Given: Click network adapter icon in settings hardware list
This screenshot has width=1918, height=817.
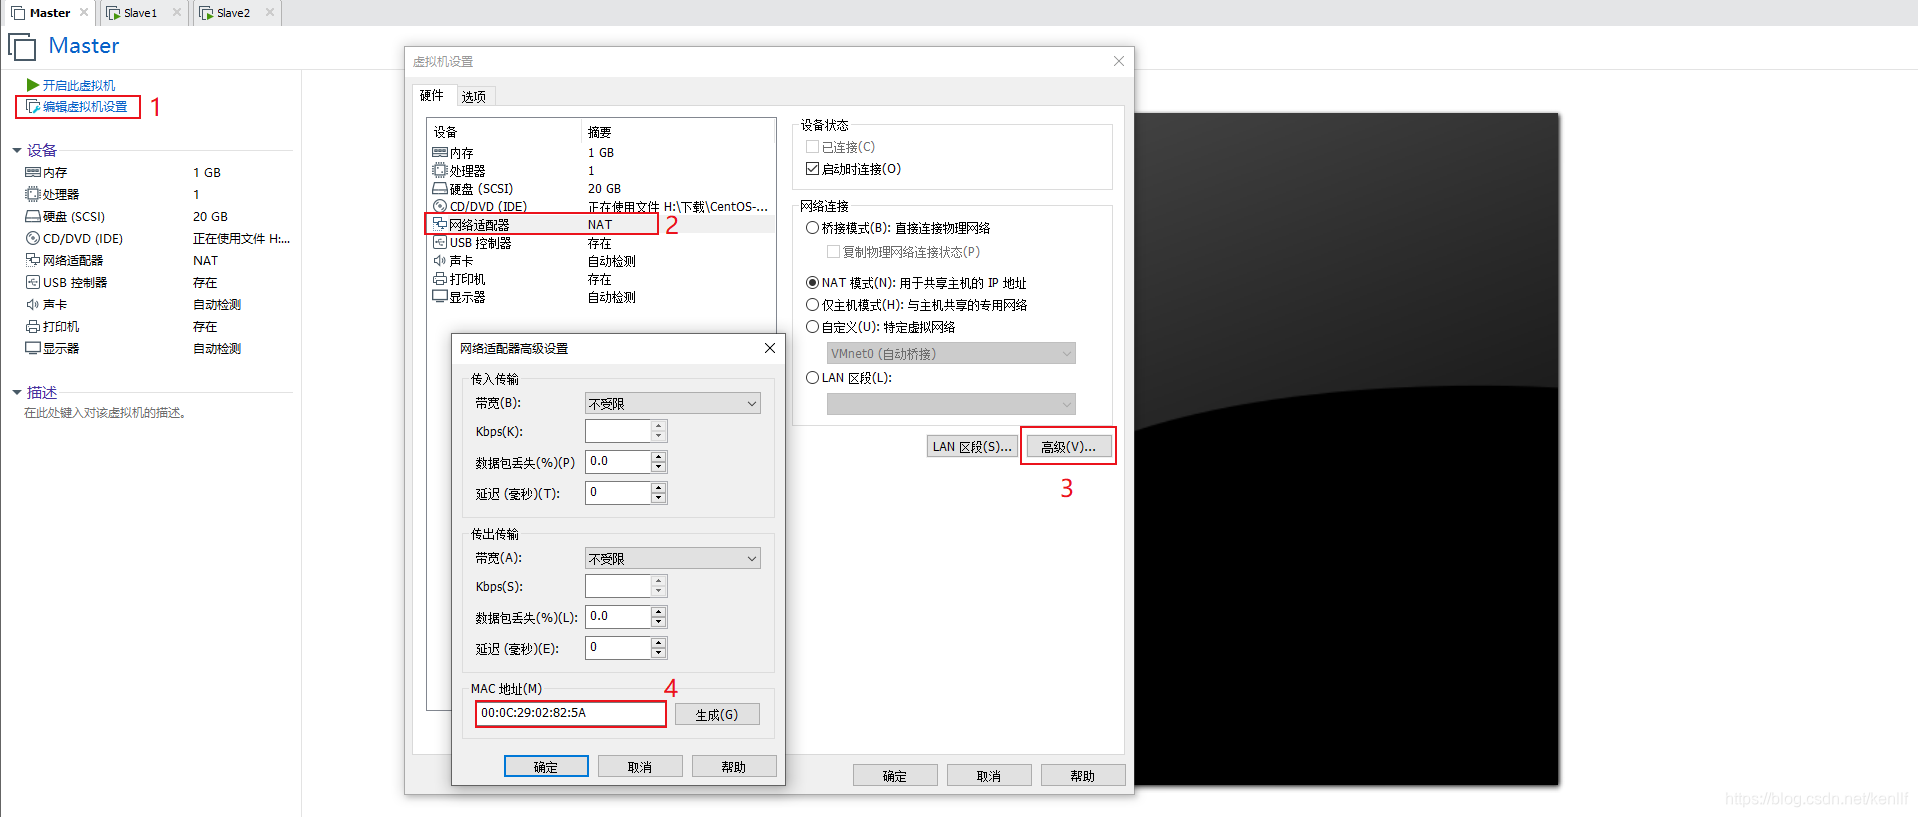Looking at the screenshot, I should tap(440, 224).
